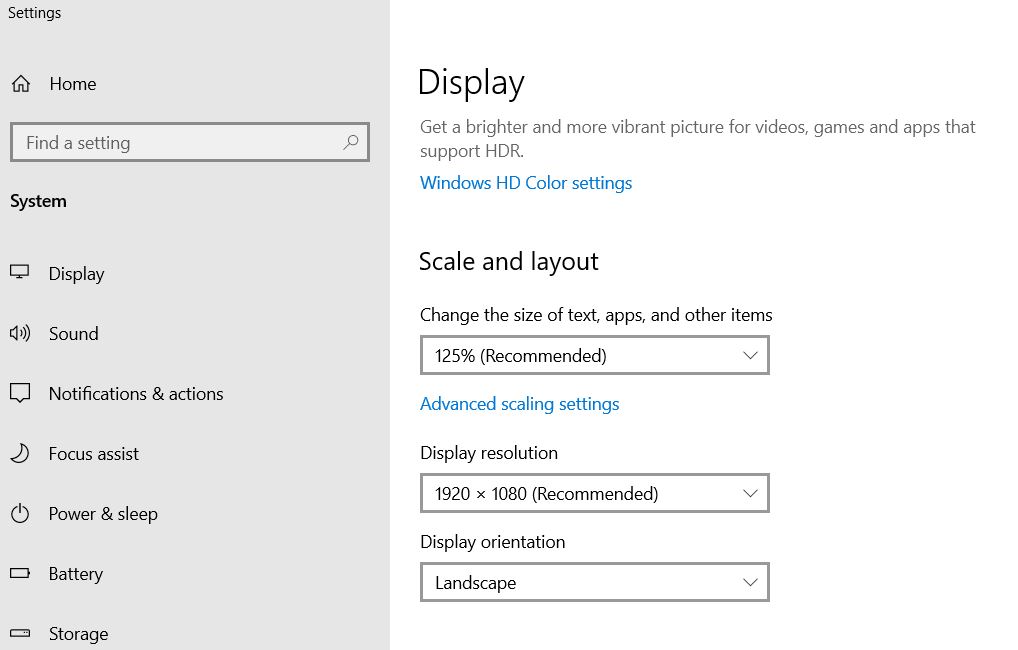
Task: Click the System section label
Action: [x=38, y=201]
